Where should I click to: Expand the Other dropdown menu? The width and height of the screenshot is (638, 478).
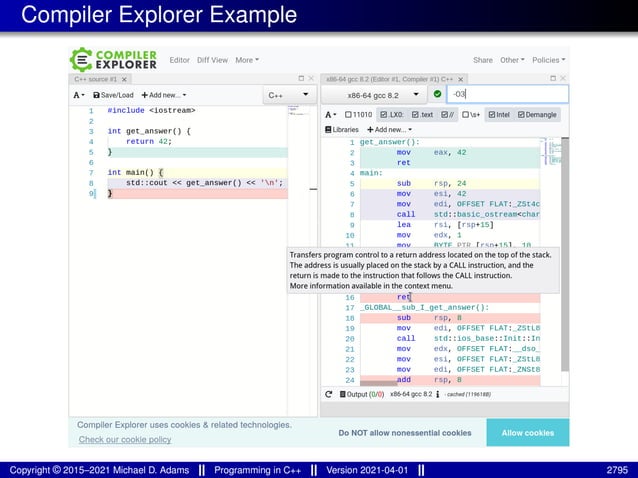click(x=512, y=60)
